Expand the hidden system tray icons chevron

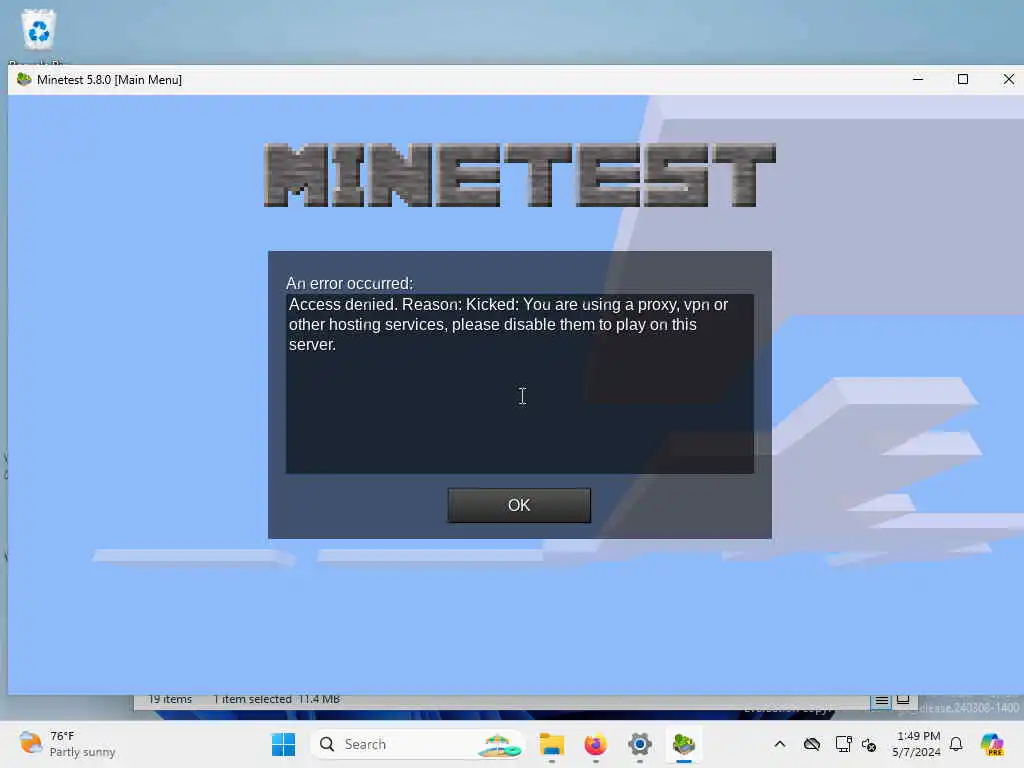click(780, 744)
